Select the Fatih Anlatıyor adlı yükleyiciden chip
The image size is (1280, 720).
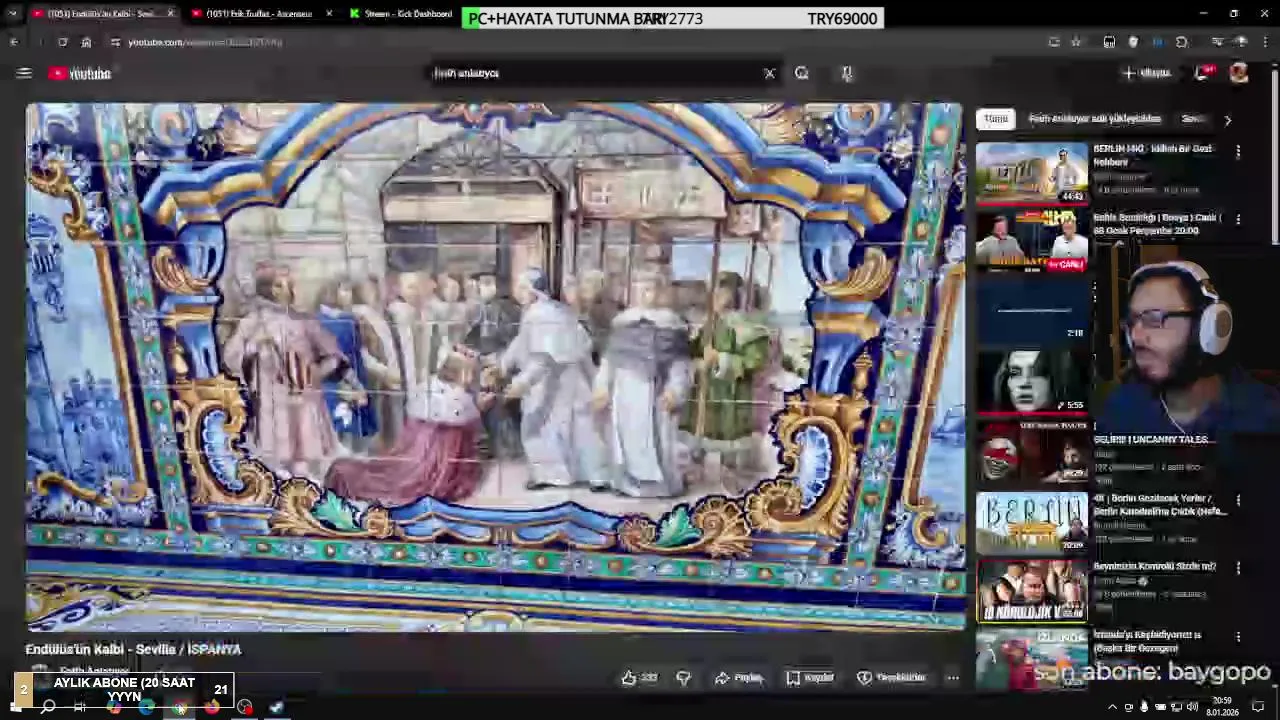click(x=1095, y=119)
